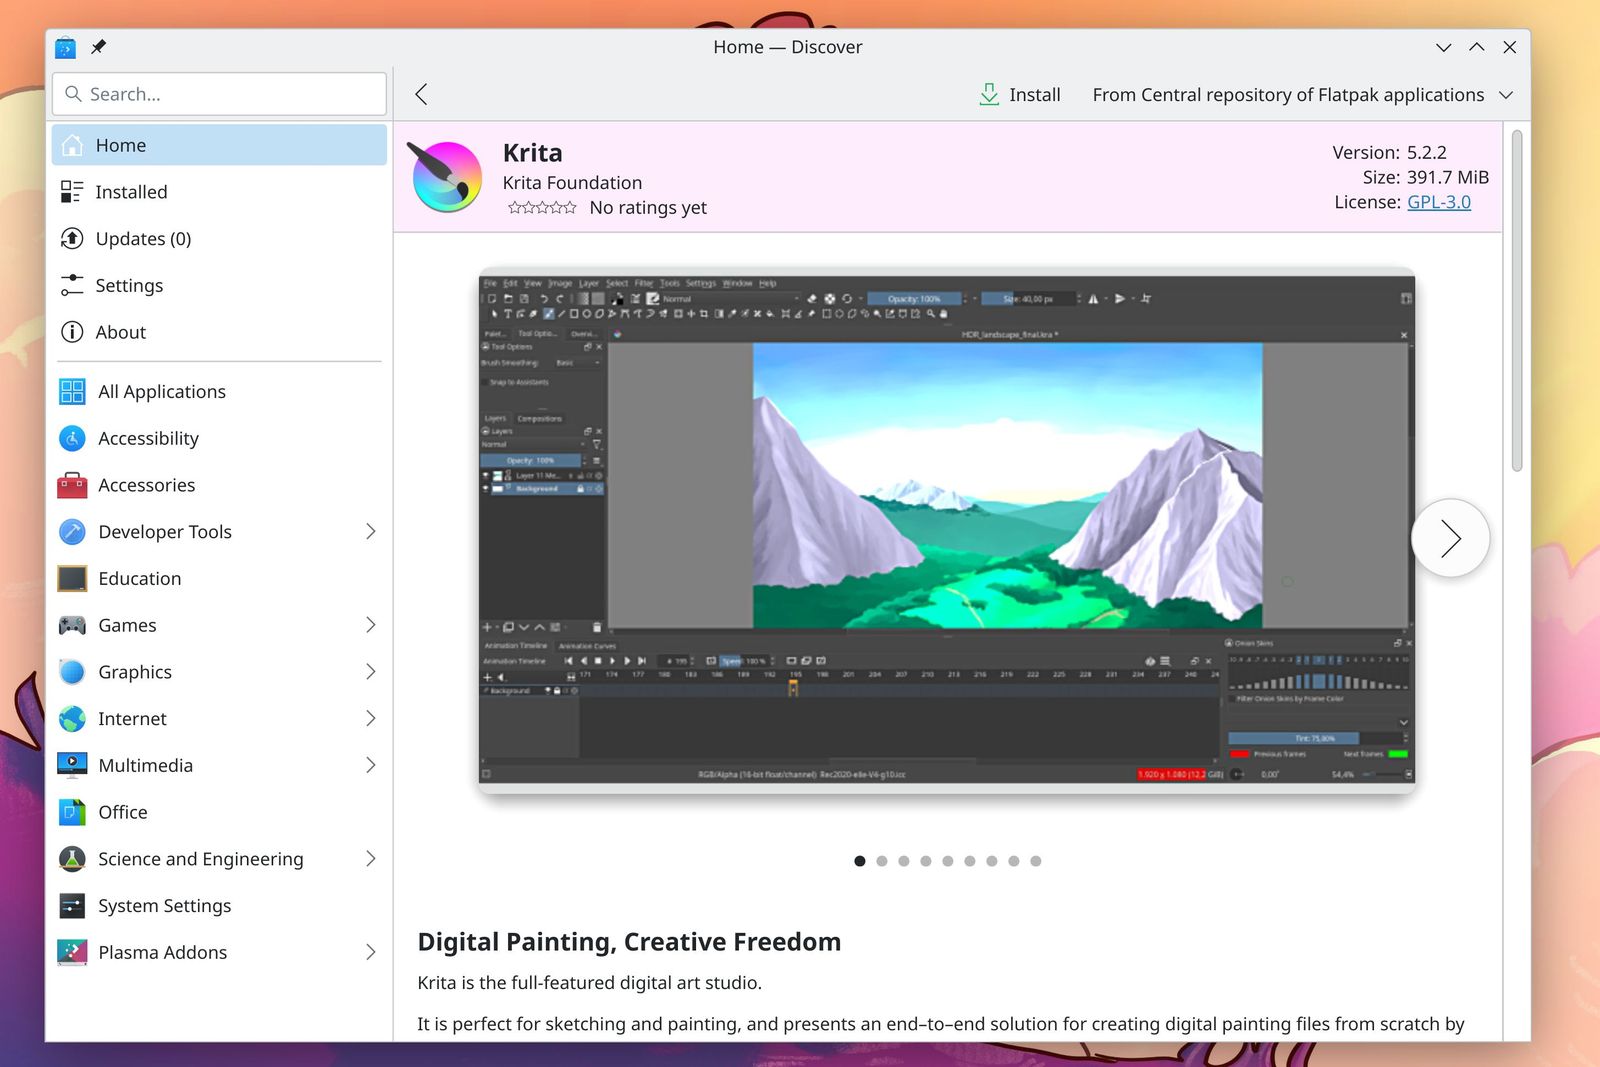This screenshot has width=1600, height=1067.
Task: Rate Krita by clicking the first star
Action: click(513, 207)
